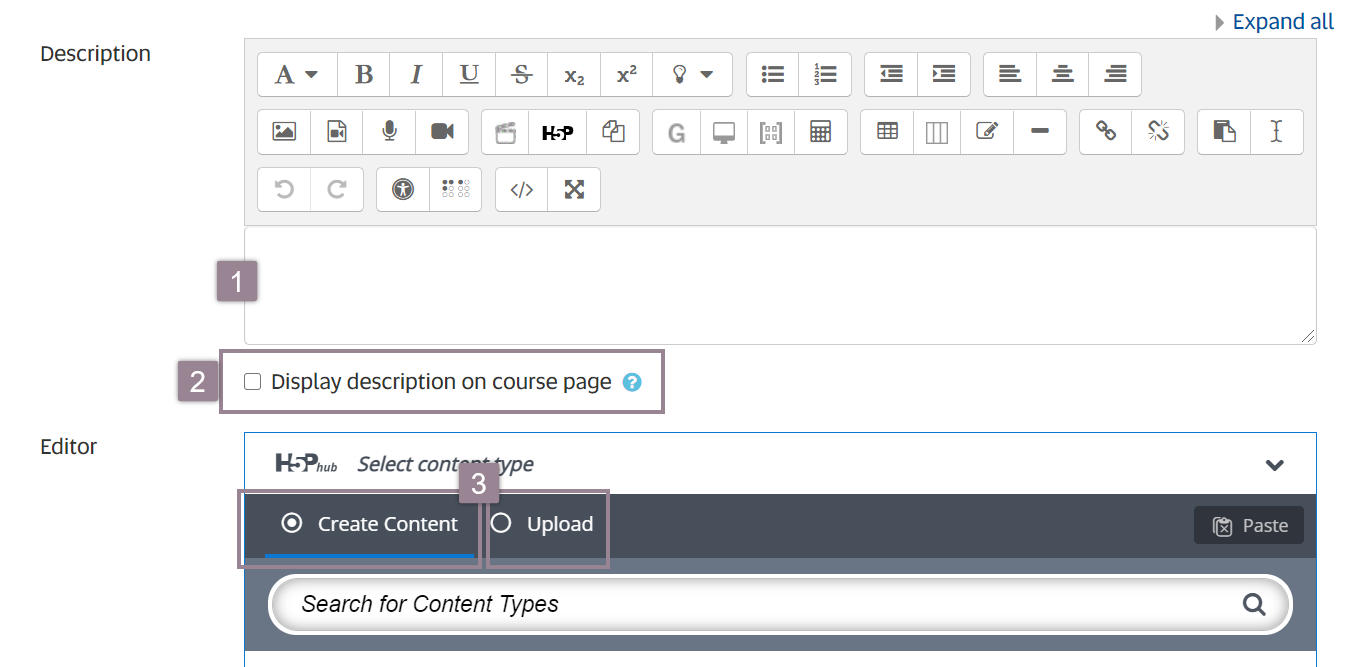Click the video camera record icon
Image resolution: width=1347 pixels, height=667 pixels.
pyautogui.click(x=442, y=132)
